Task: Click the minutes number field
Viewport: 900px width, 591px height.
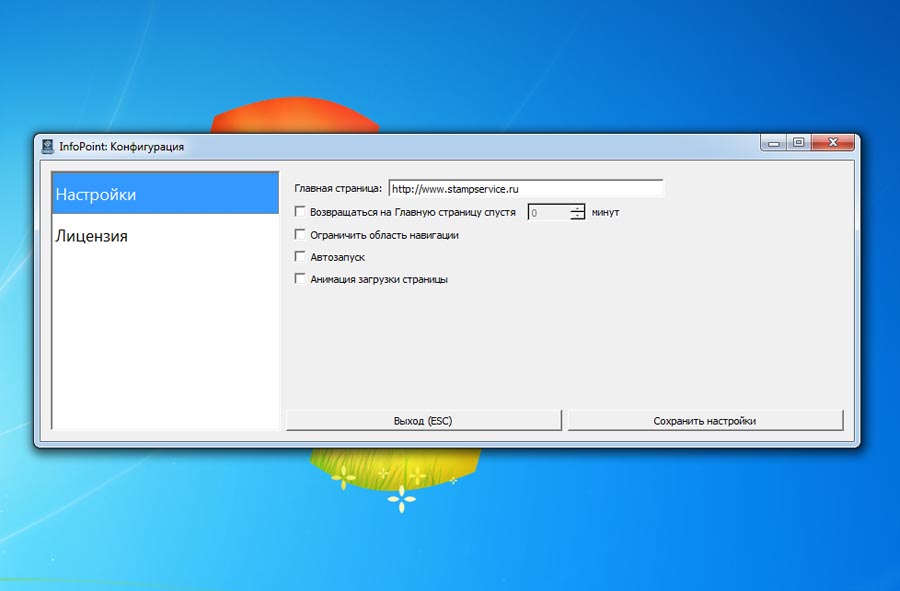Action: coord(549,212)
